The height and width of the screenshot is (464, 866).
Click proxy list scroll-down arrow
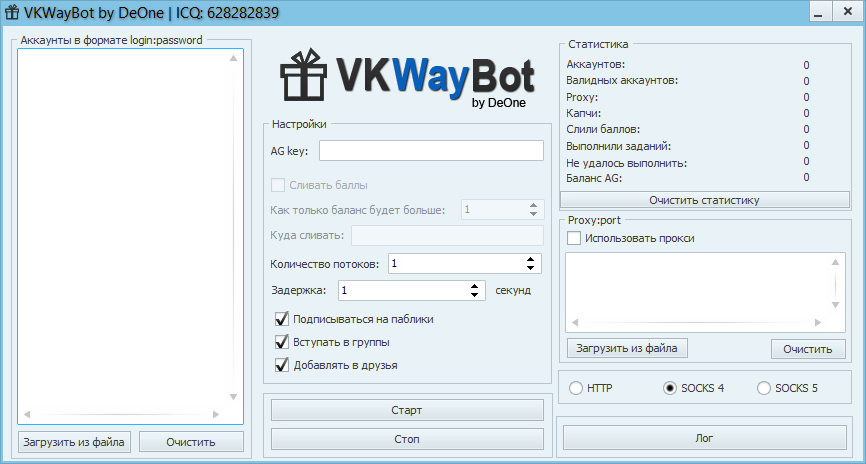[836, 305]
